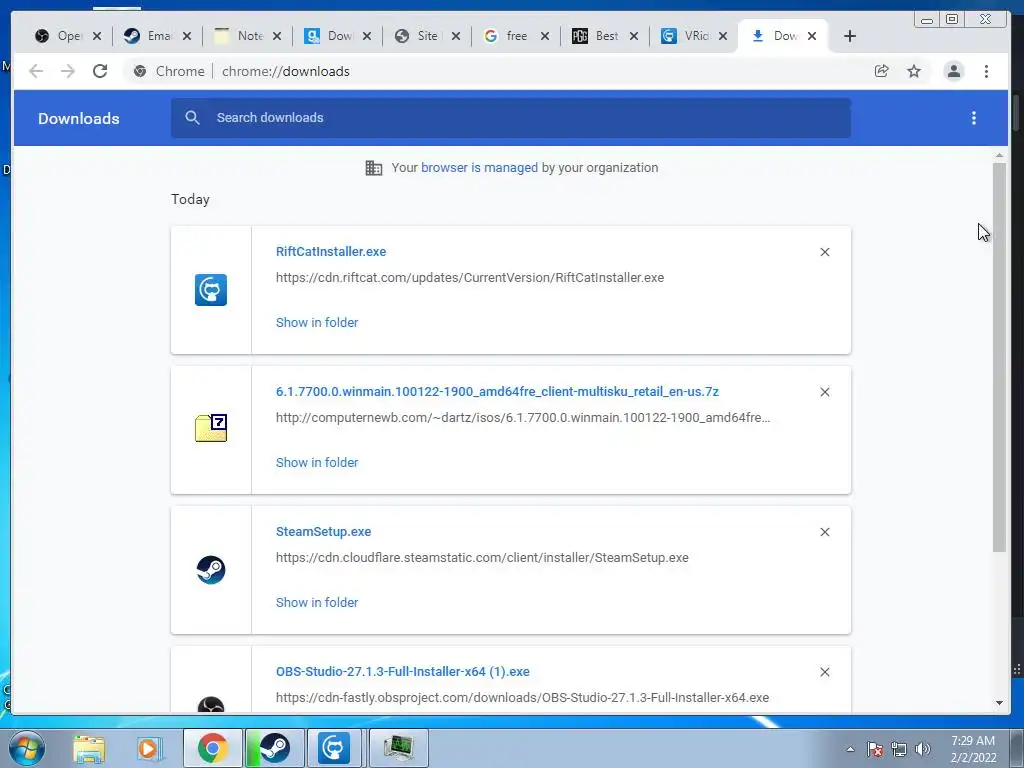The height and width of the screenshot is (768, 1024).
Task: Switch to the Steam 'Ema' tab
Action: pyautogui.click(x=150, y=36)
